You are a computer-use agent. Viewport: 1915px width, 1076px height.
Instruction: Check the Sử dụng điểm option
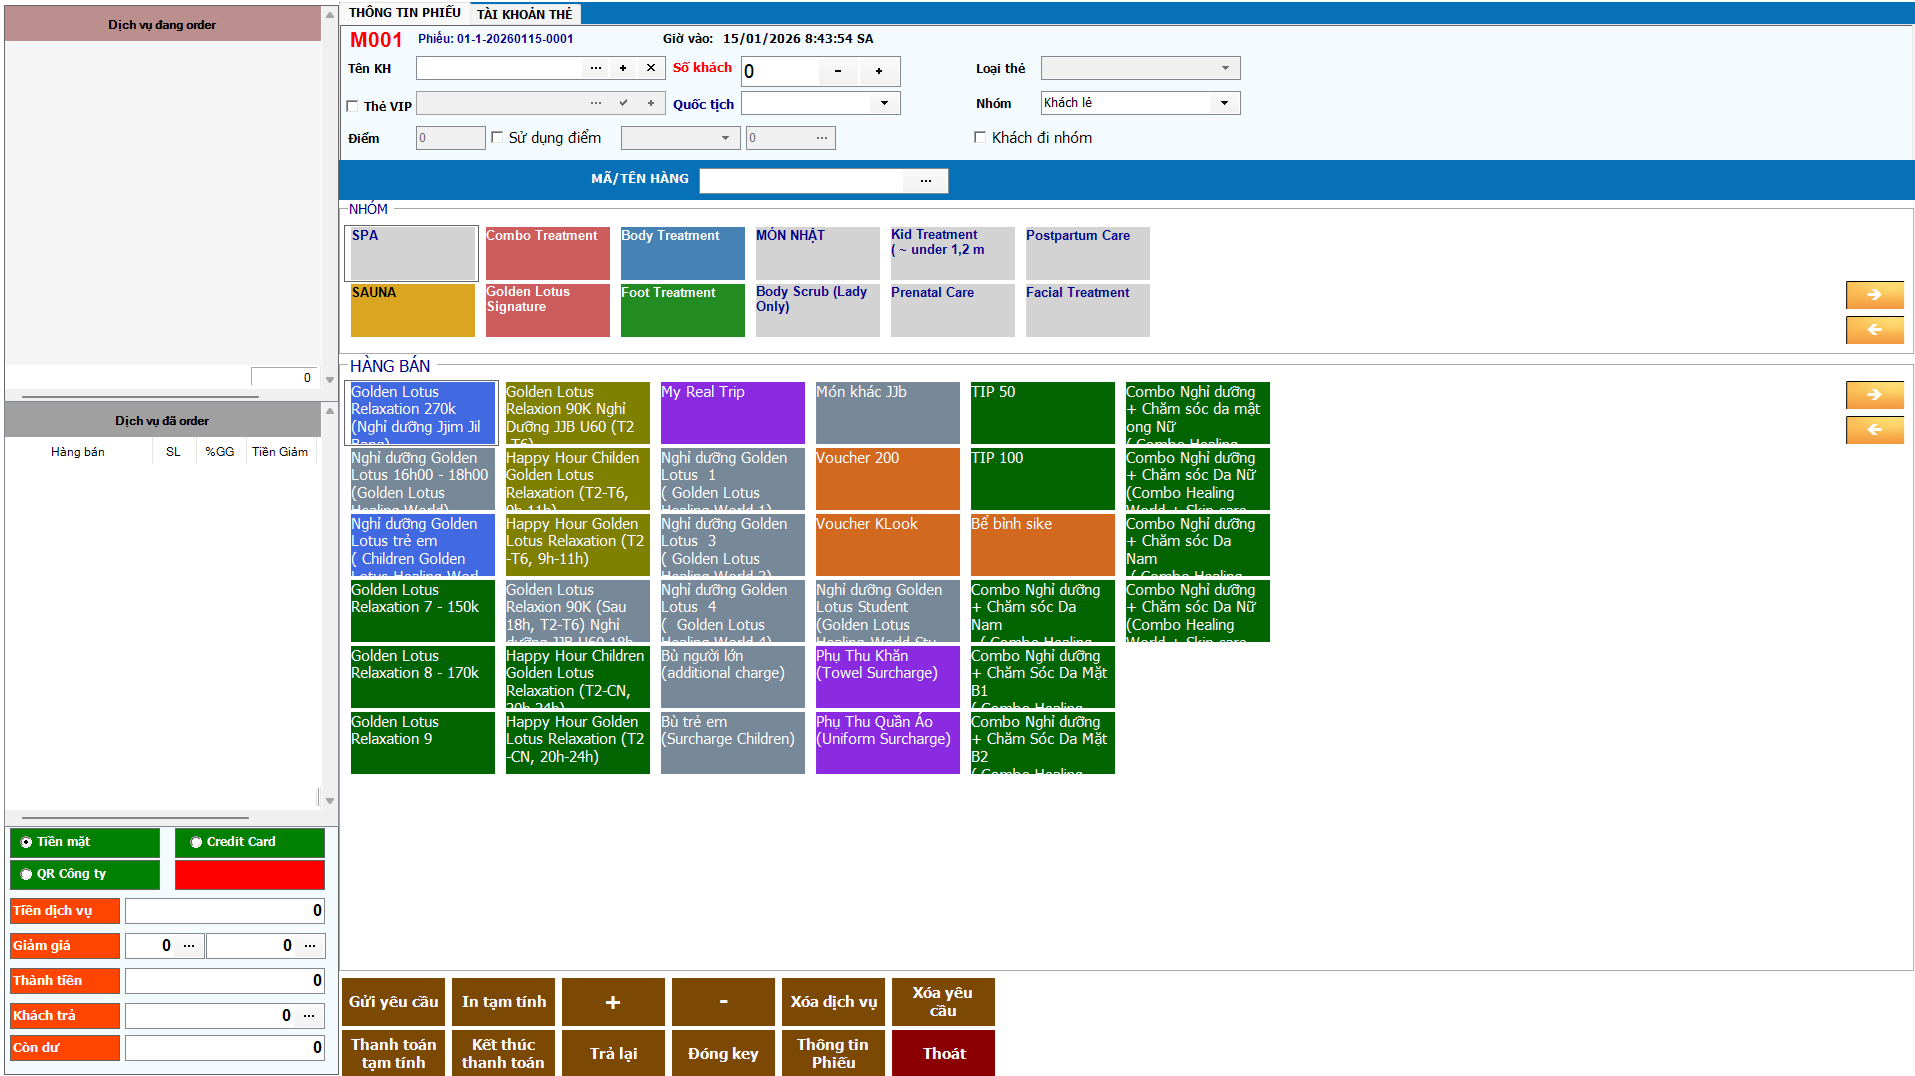pos(497,138)
